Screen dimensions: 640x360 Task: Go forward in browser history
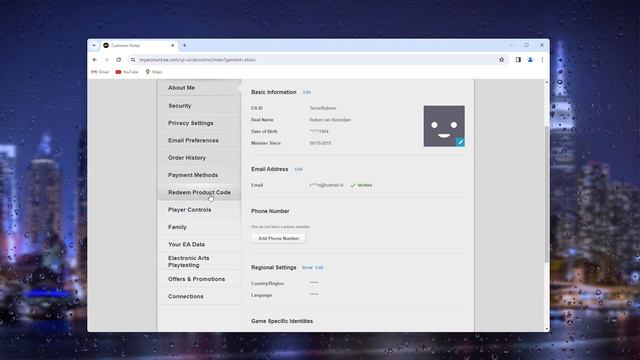click(x=107, y=60)
